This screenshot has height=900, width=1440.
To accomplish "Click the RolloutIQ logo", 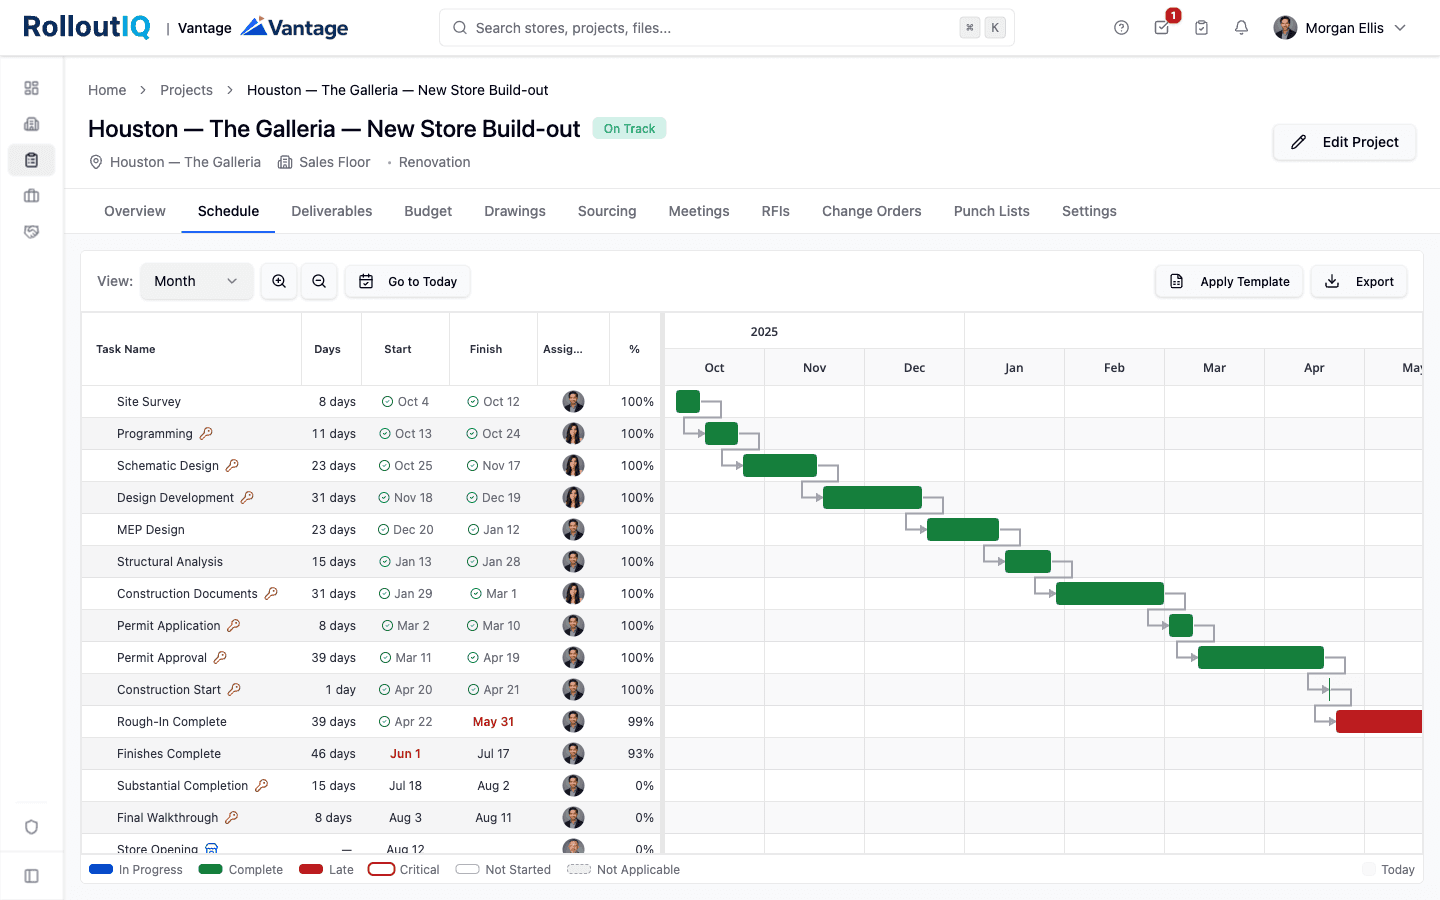I will click(87, 27).
